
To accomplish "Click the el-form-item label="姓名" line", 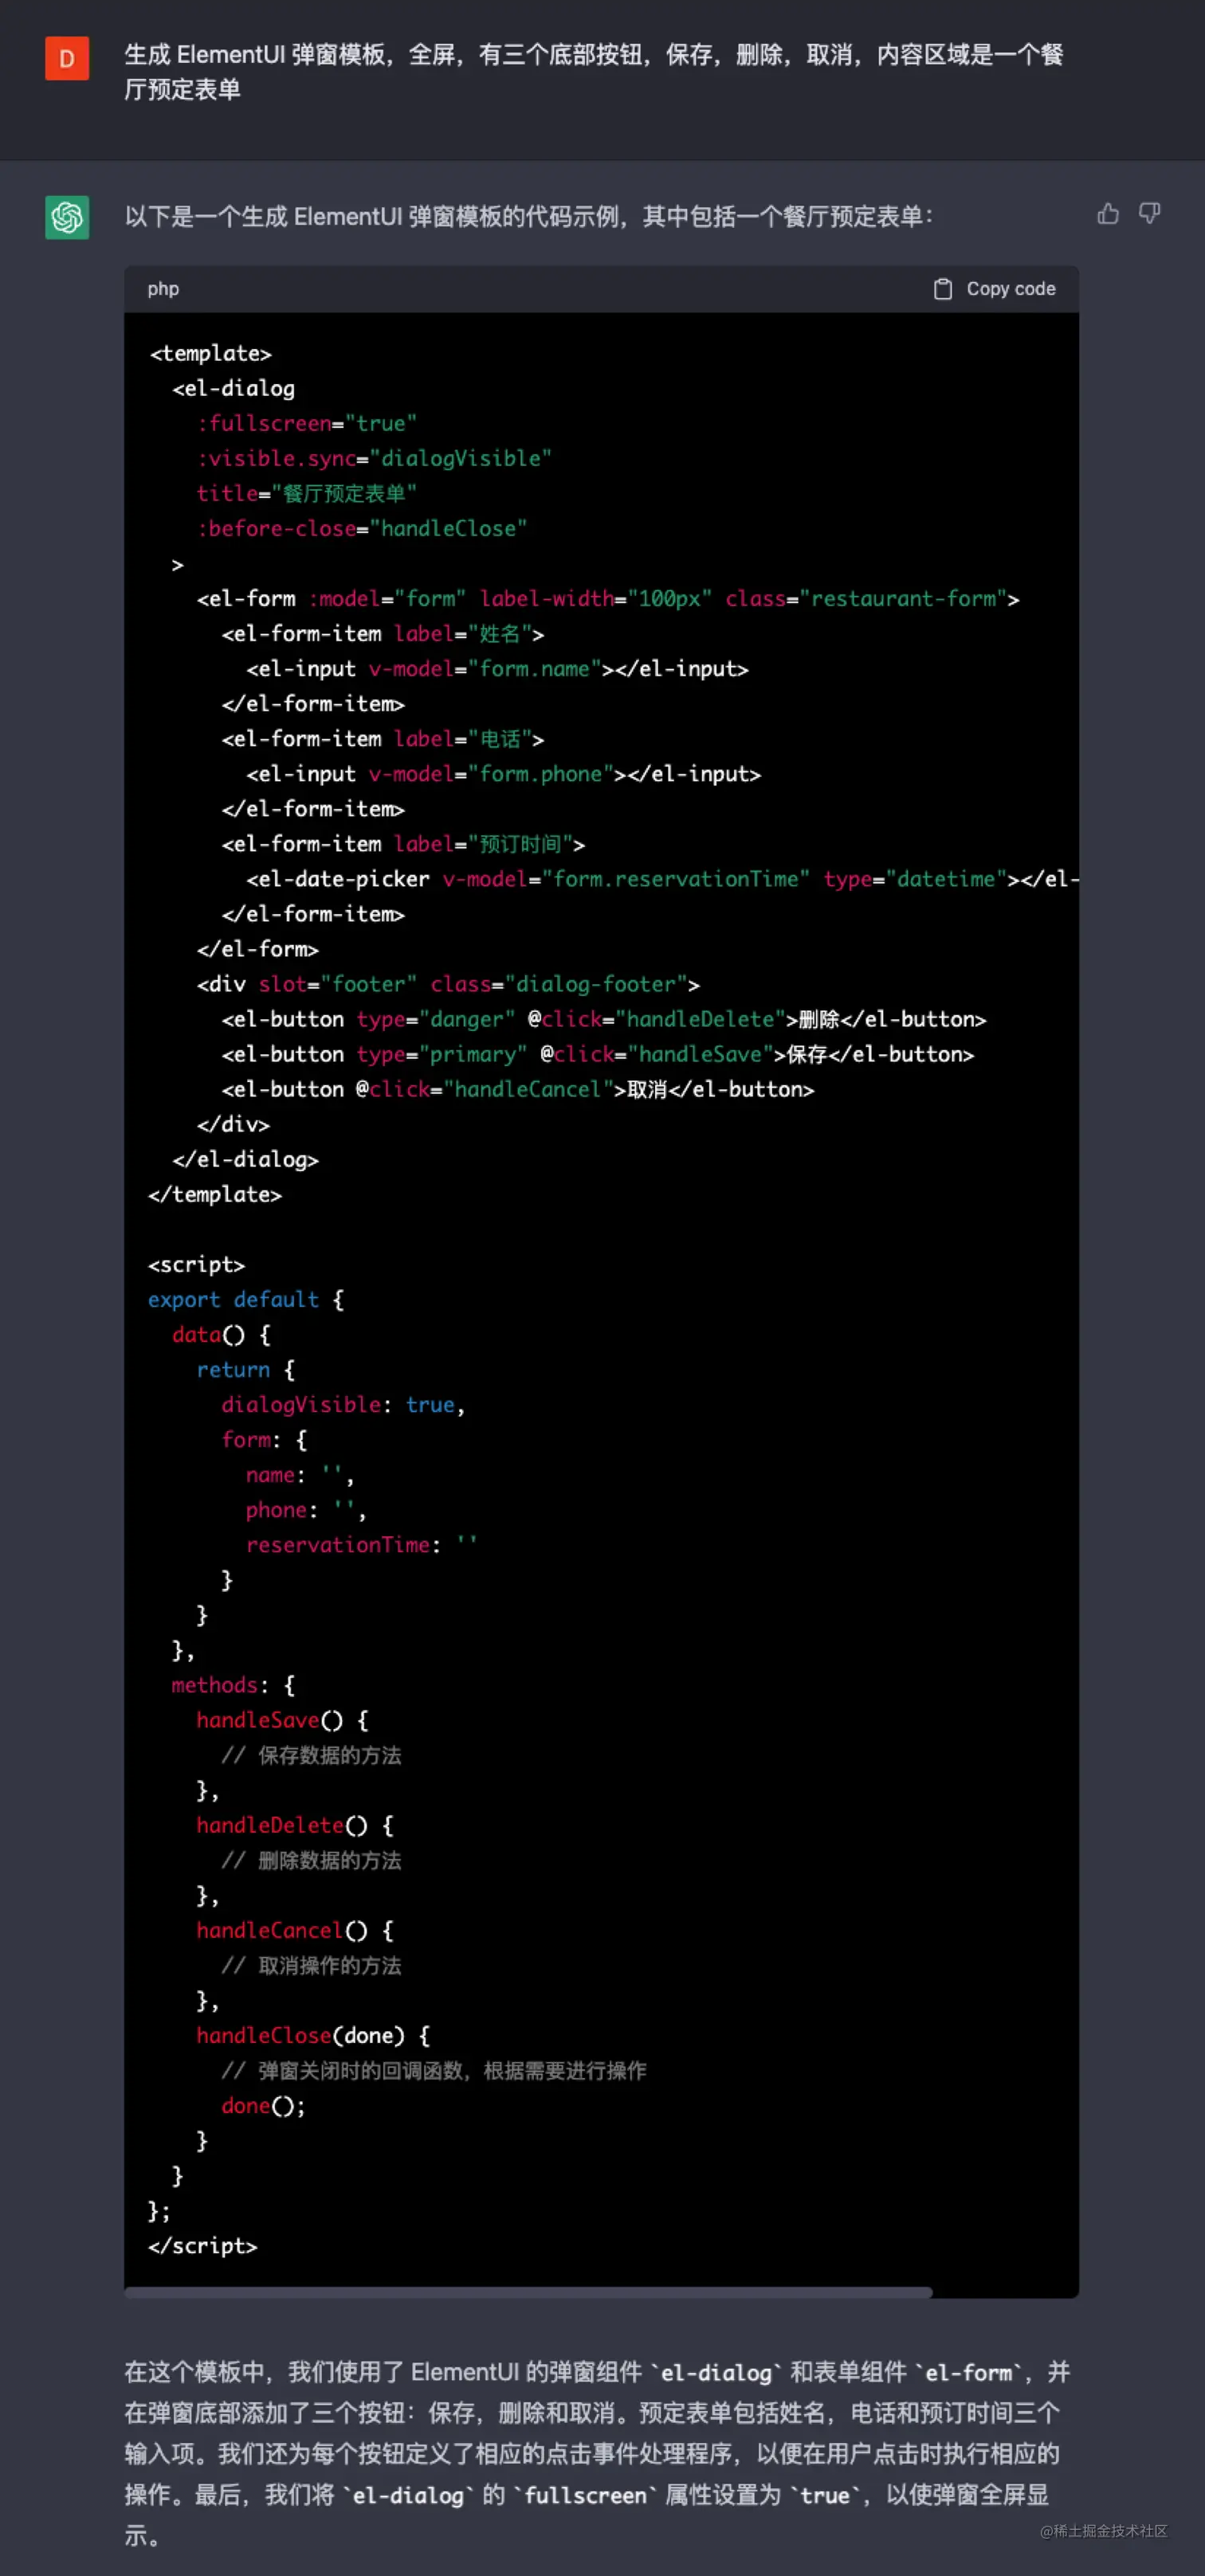I will point(382,633).
